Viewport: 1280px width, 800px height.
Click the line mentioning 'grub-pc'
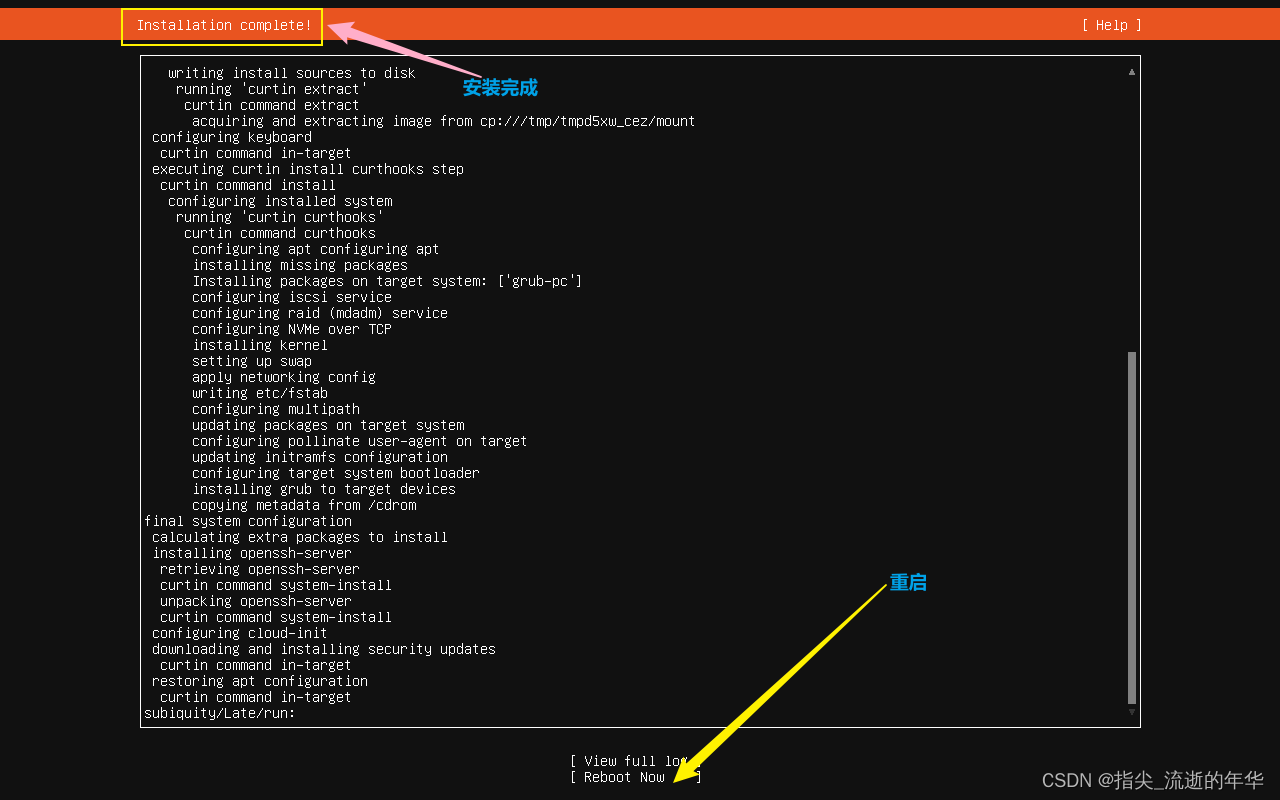(387, 281)
